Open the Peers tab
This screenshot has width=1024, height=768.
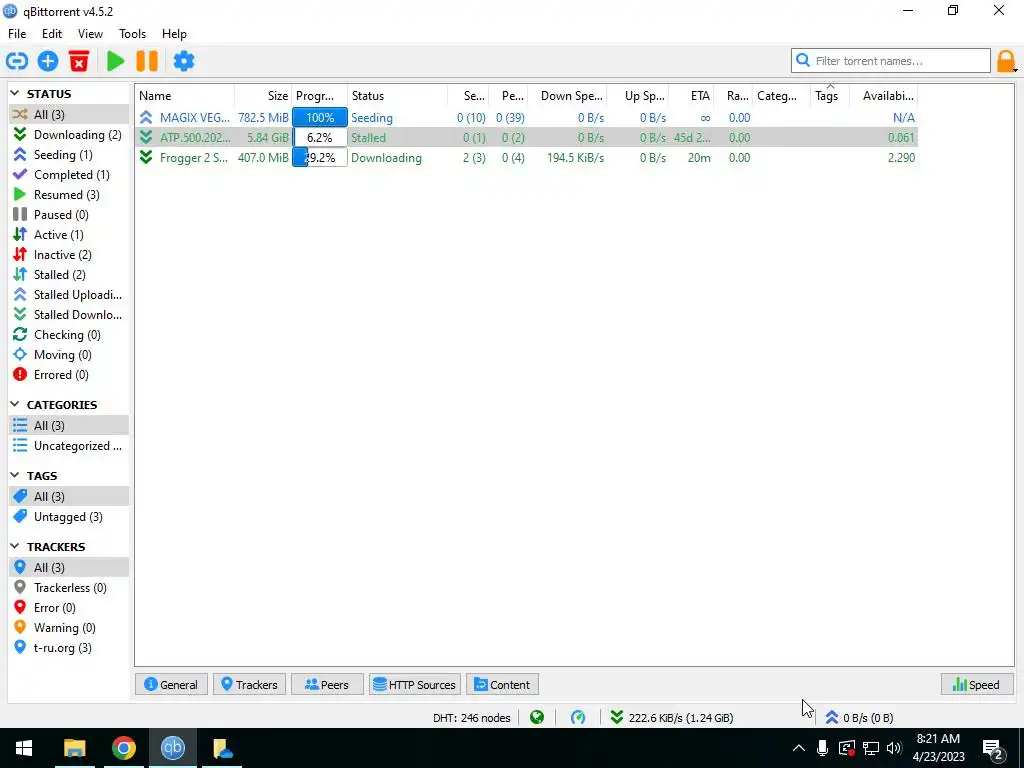327,684
